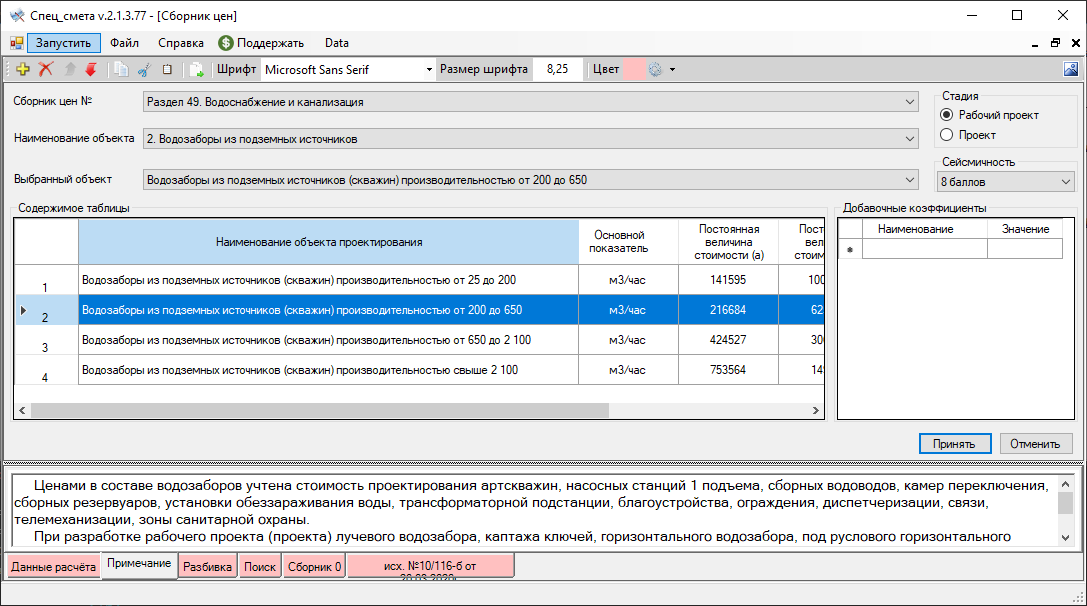Select the Рабочий проект stage option

pyautogui.click(x=946, y=115)
